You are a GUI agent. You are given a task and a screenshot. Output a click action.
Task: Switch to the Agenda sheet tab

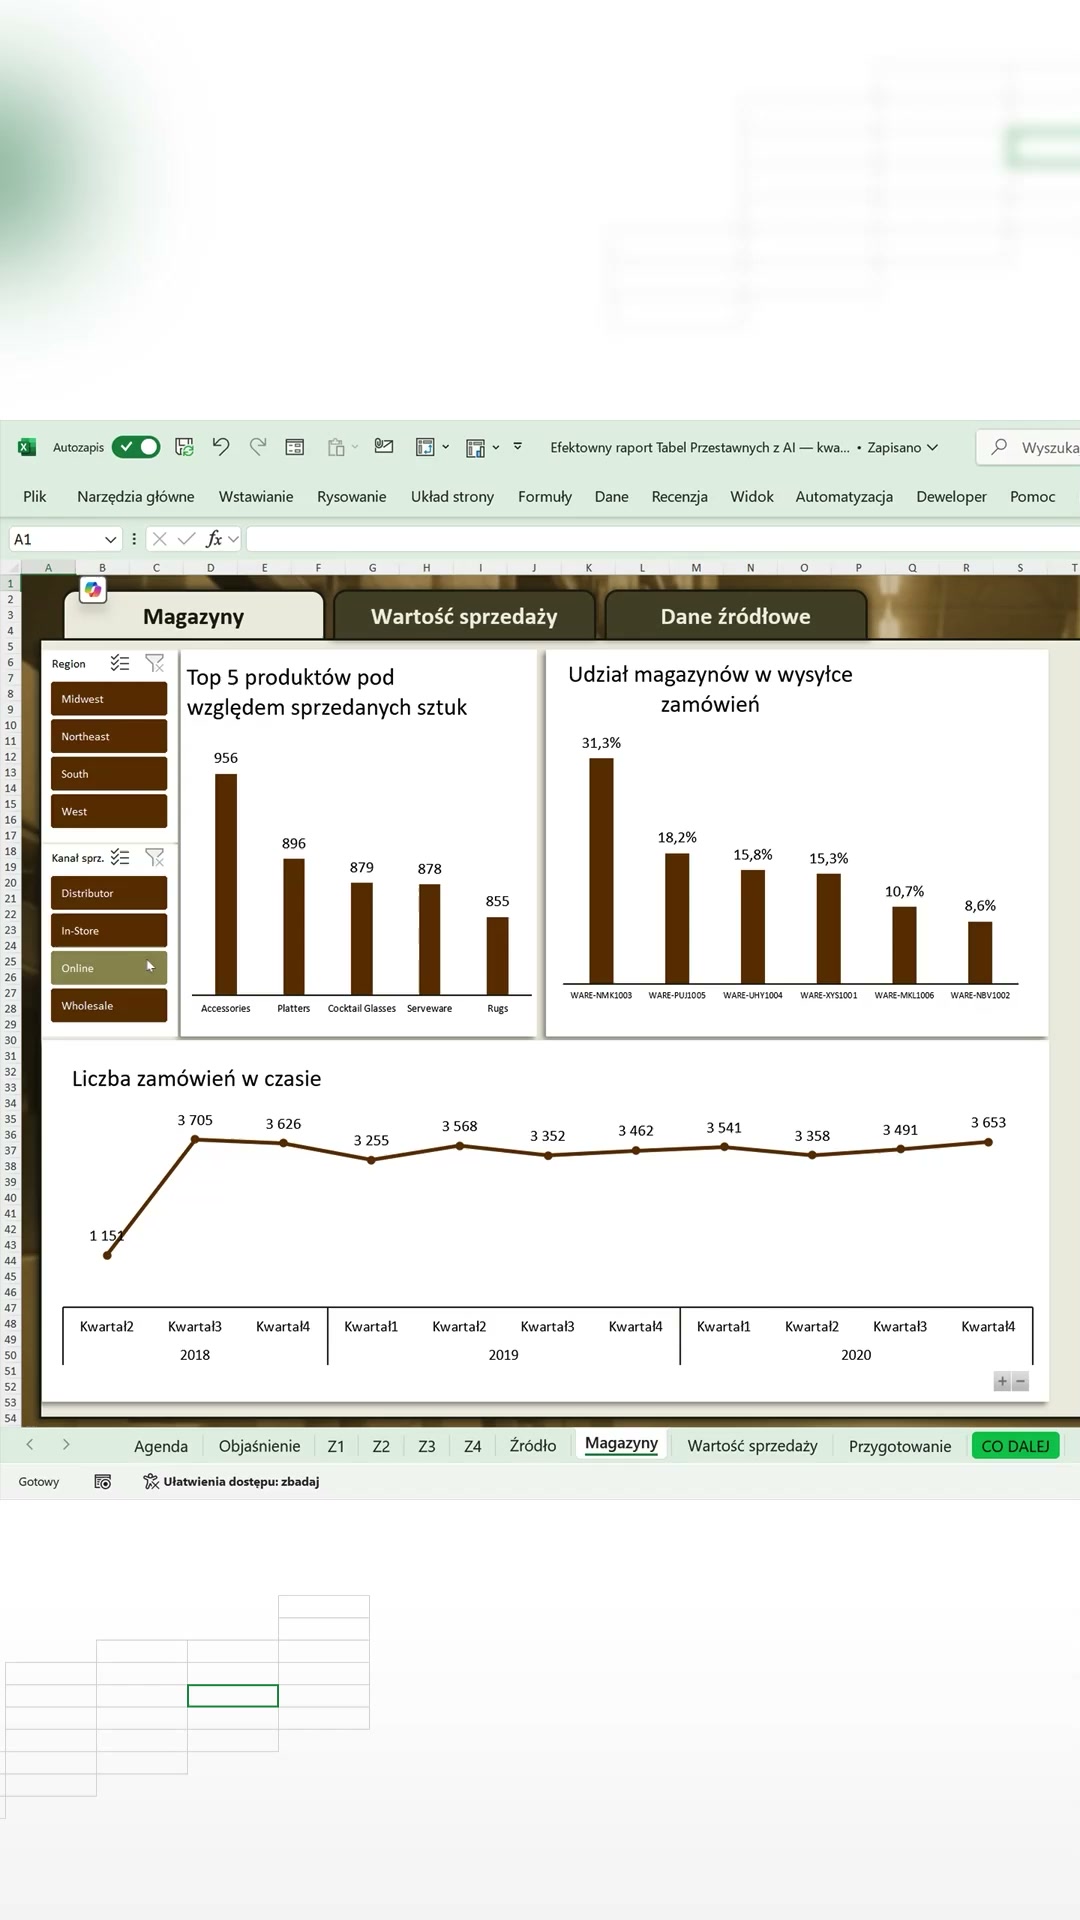point(161,1446)
